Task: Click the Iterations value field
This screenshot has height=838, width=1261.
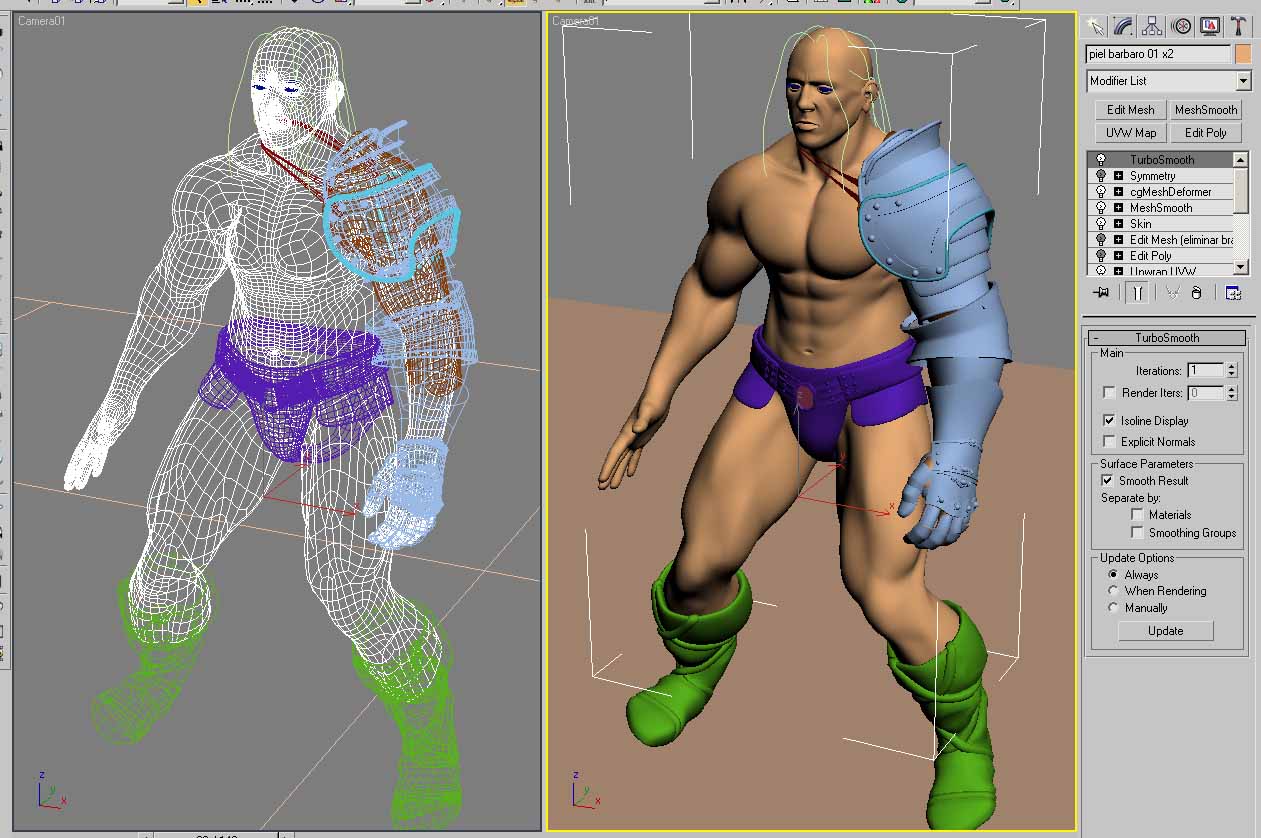Action: tap(1205, 370)
